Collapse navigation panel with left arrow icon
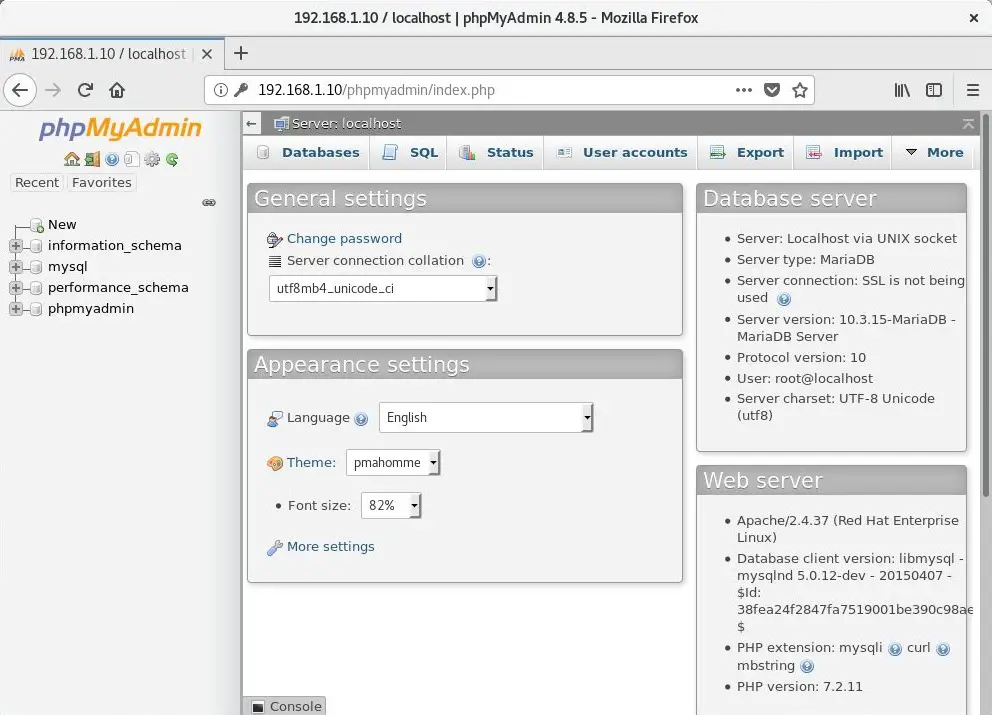This screenshot has width=992, height=715. [251, 123]
